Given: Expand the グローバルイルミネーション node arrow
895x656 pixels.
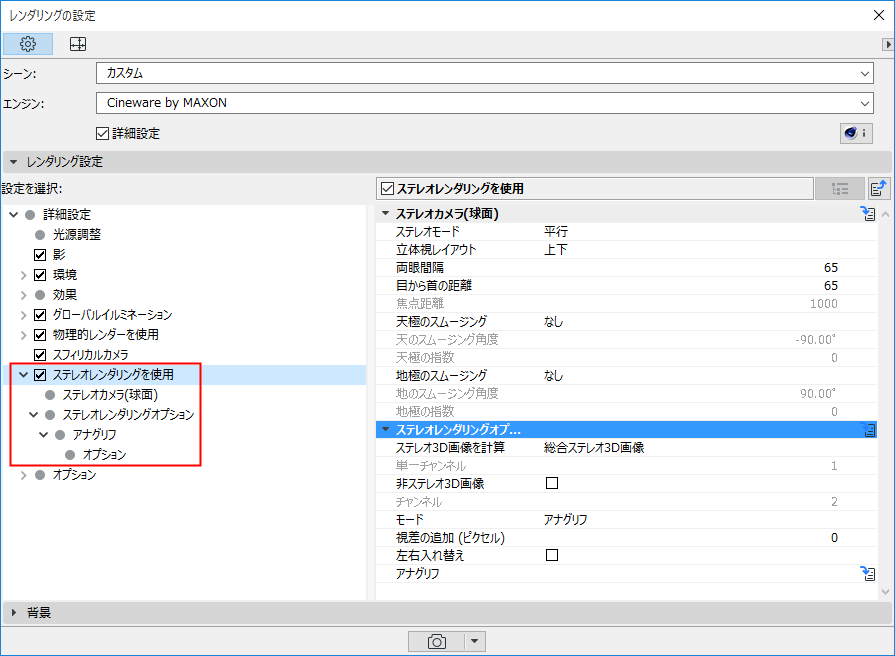Looking at the screenshot, I should tap(23, 315).
